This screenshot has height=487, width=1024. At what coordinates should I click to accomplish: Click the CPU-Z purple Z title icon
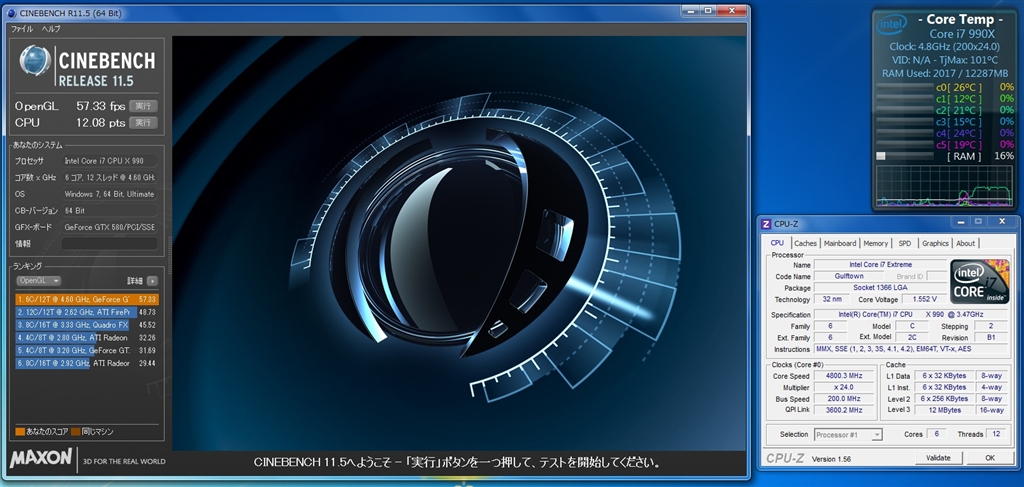(766, 224)
